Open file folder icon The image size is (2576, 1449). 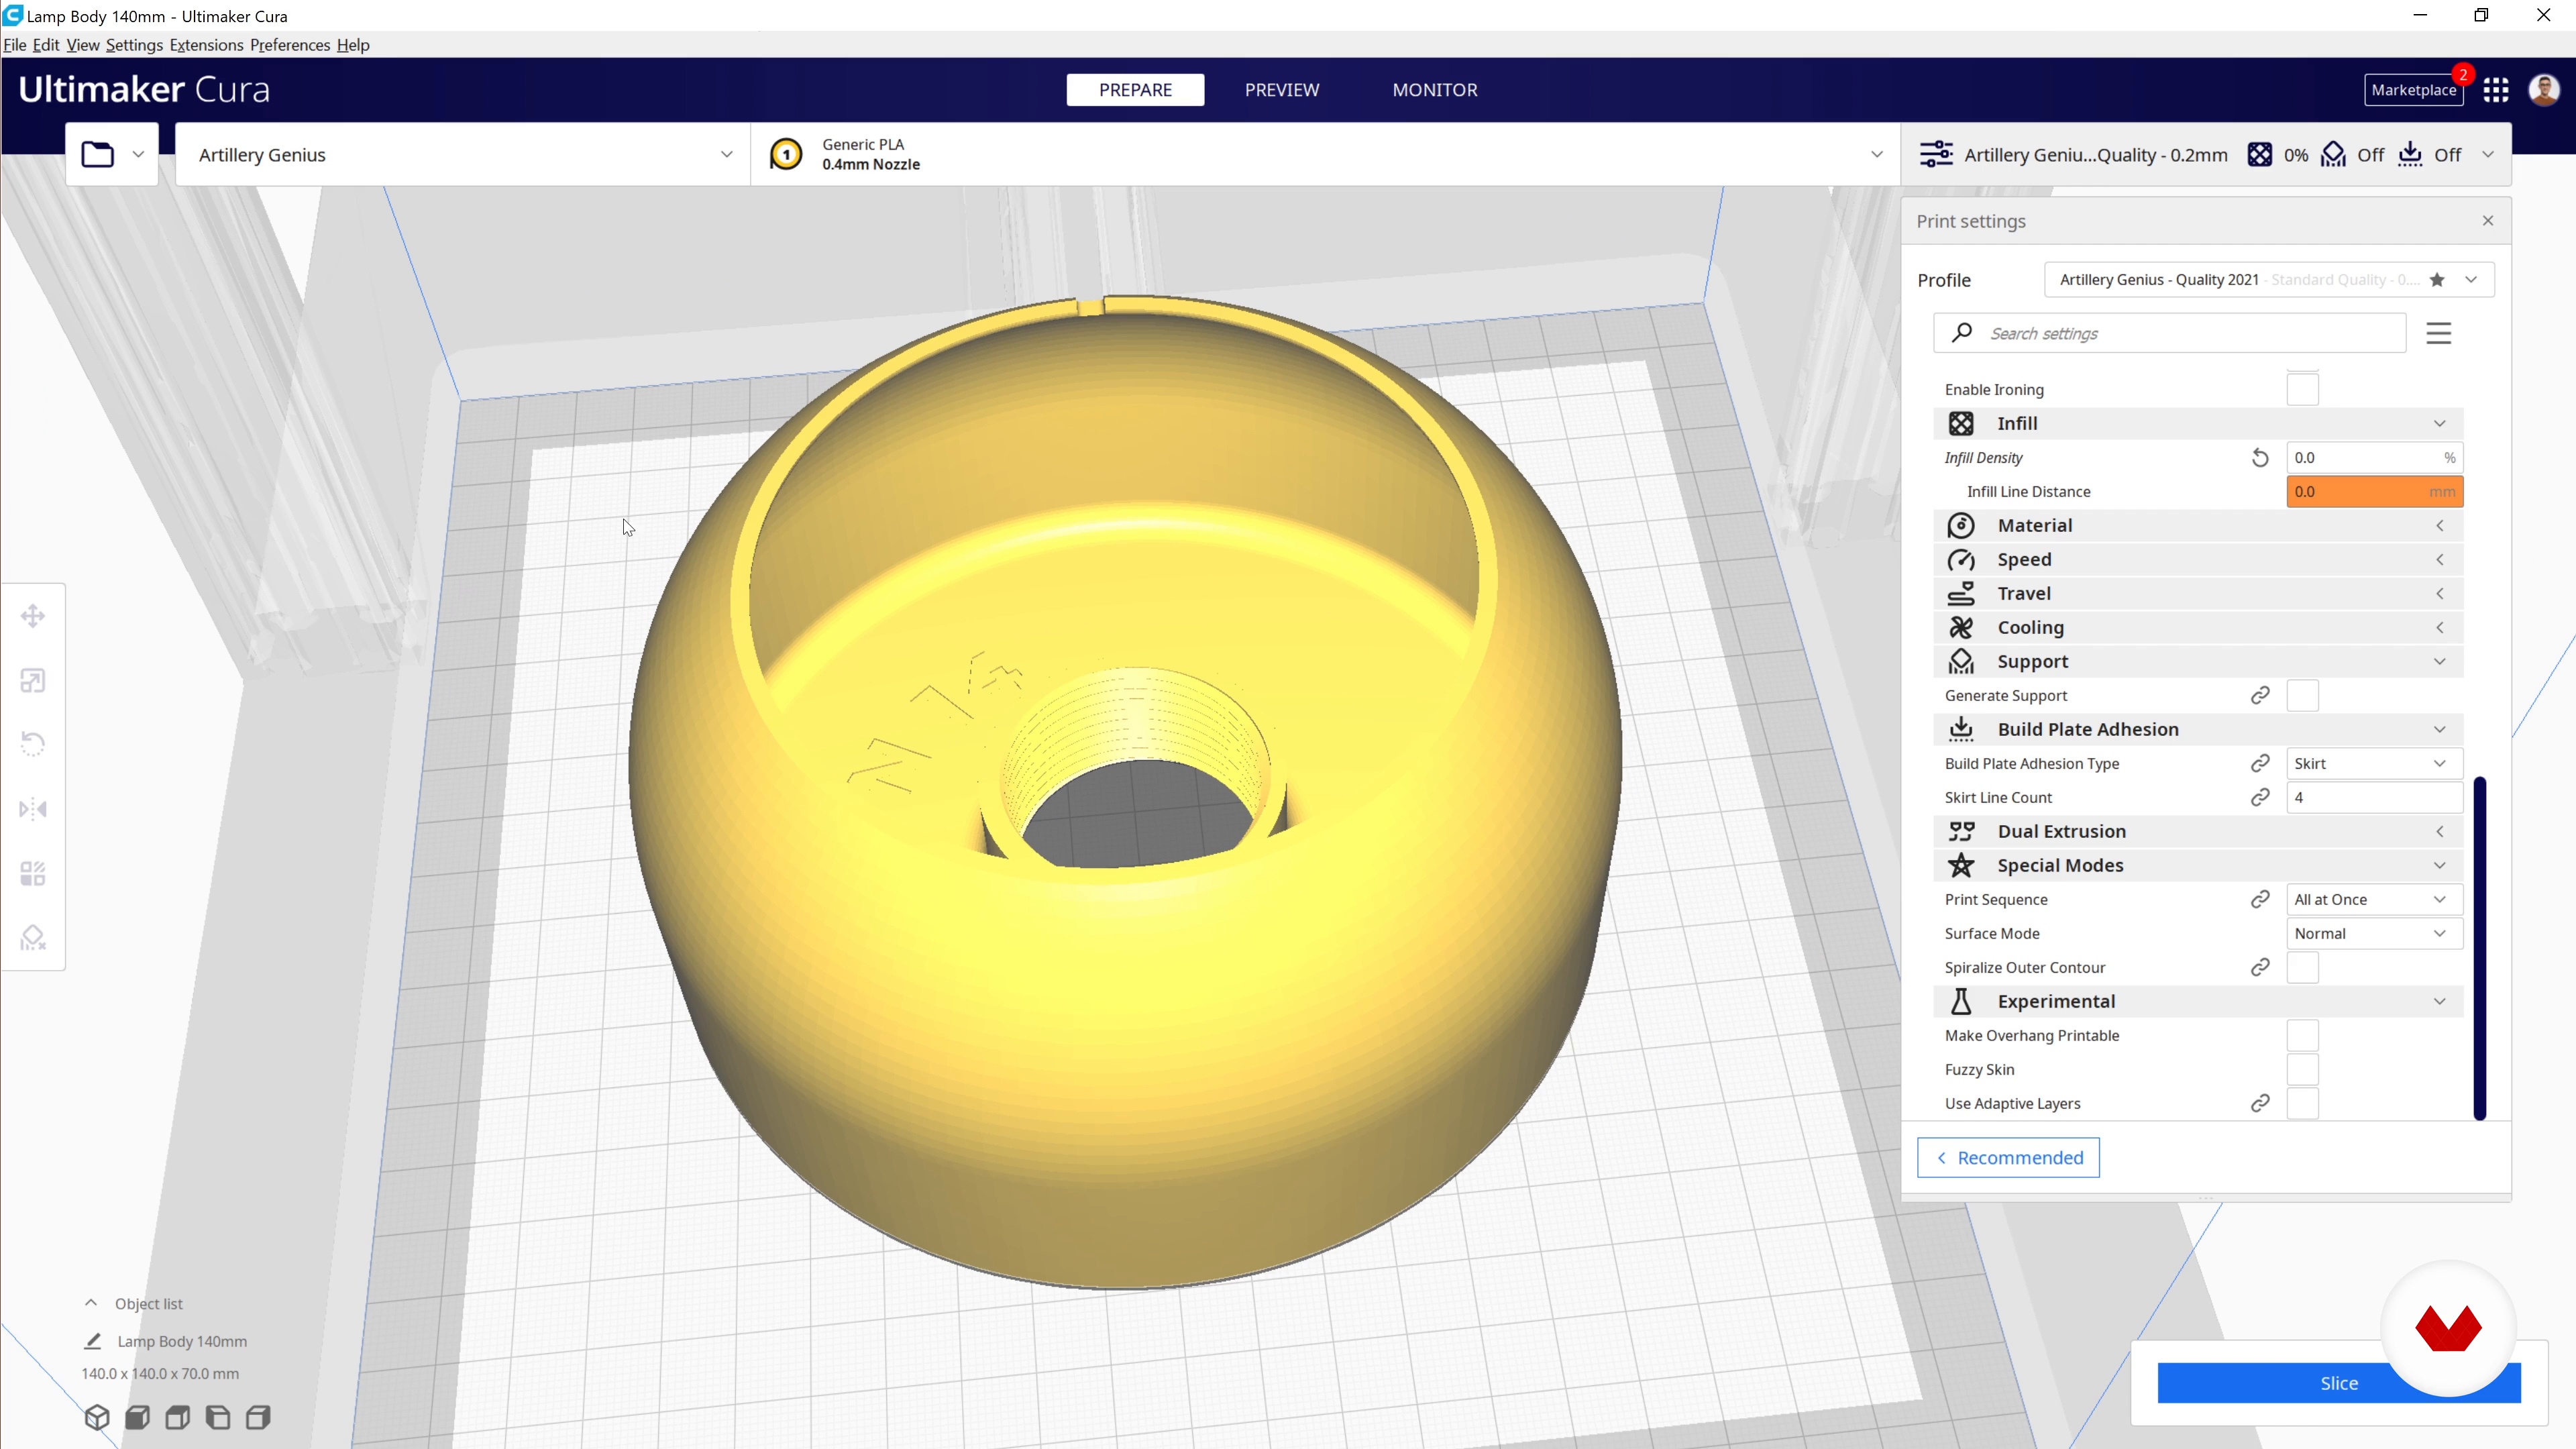(x=98, y=154)
